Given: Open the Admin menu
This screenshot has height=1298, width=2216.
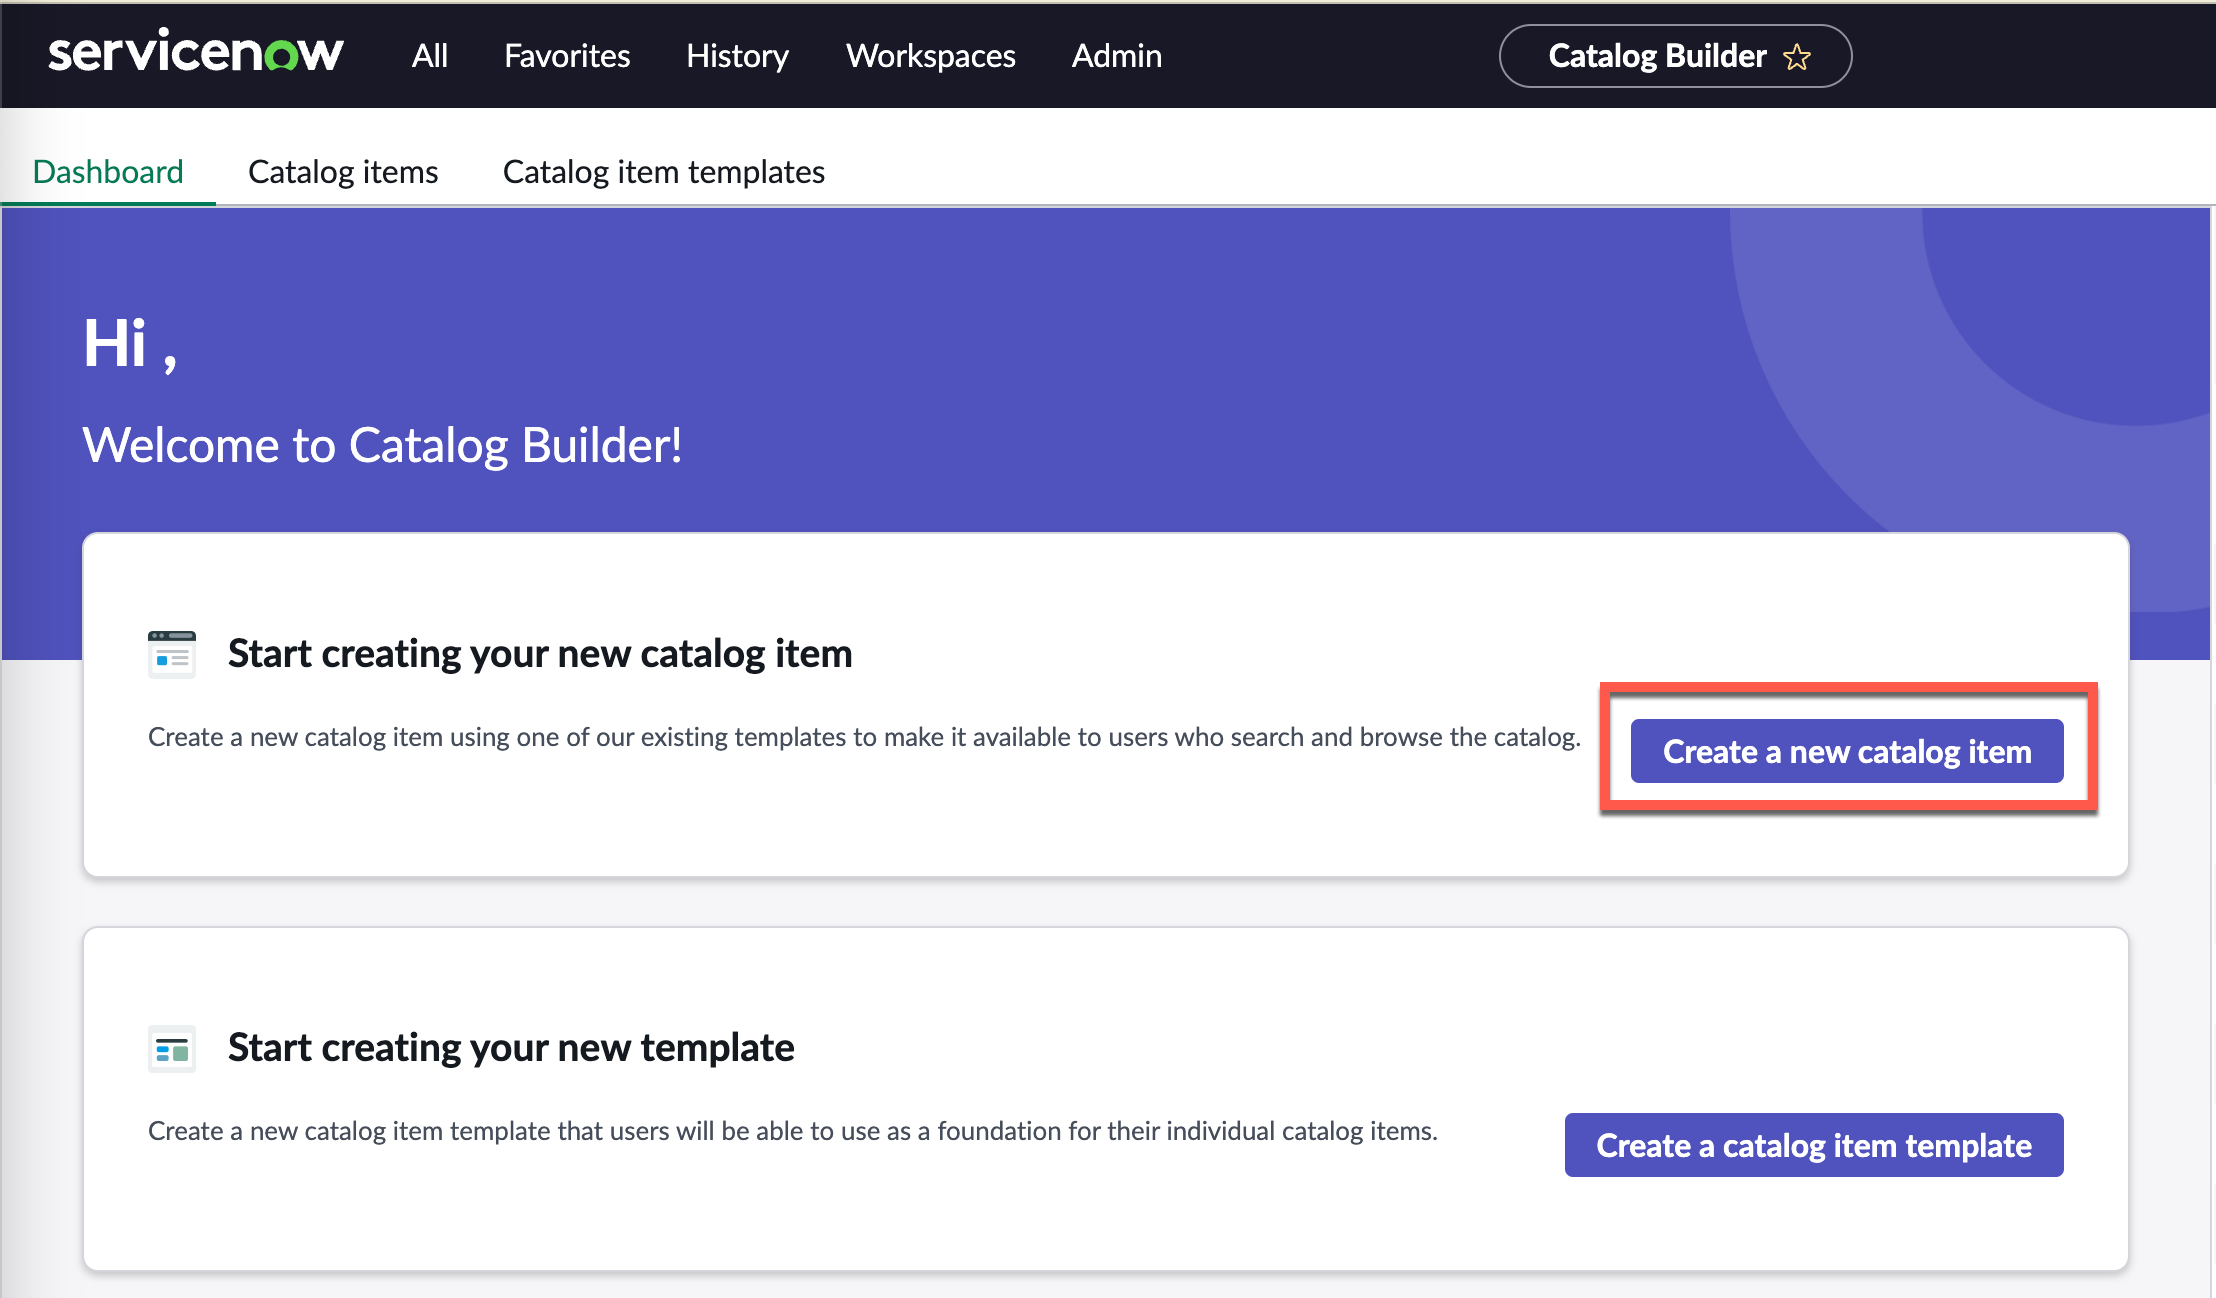Looking at the screenshot, I should [x=1117, y=56].
